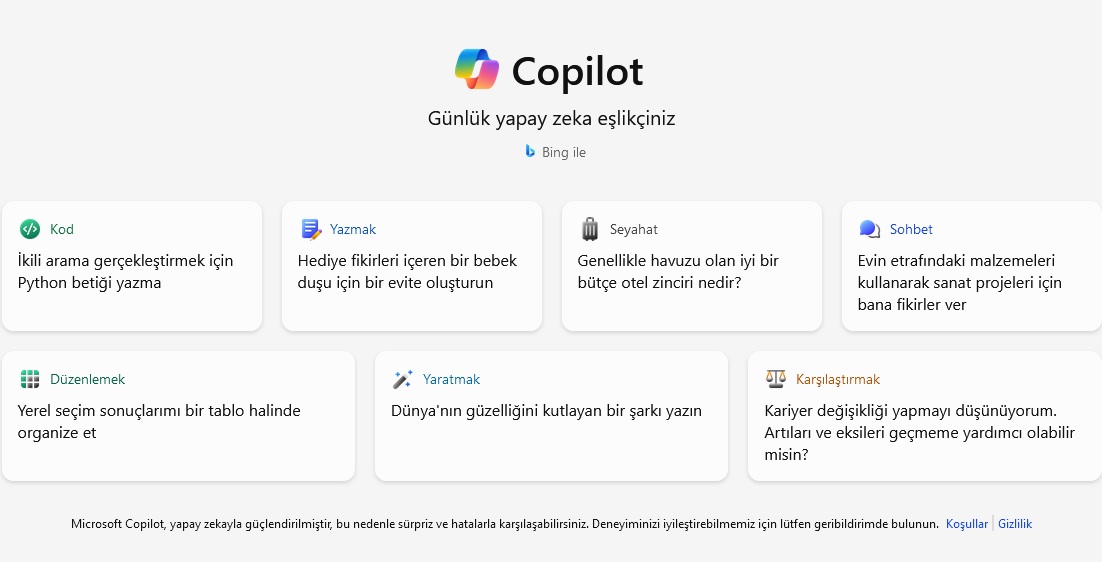
Task: Click the Yazmak notepad pencil icon
Action: pyautogui.click(x=311, y=229)
